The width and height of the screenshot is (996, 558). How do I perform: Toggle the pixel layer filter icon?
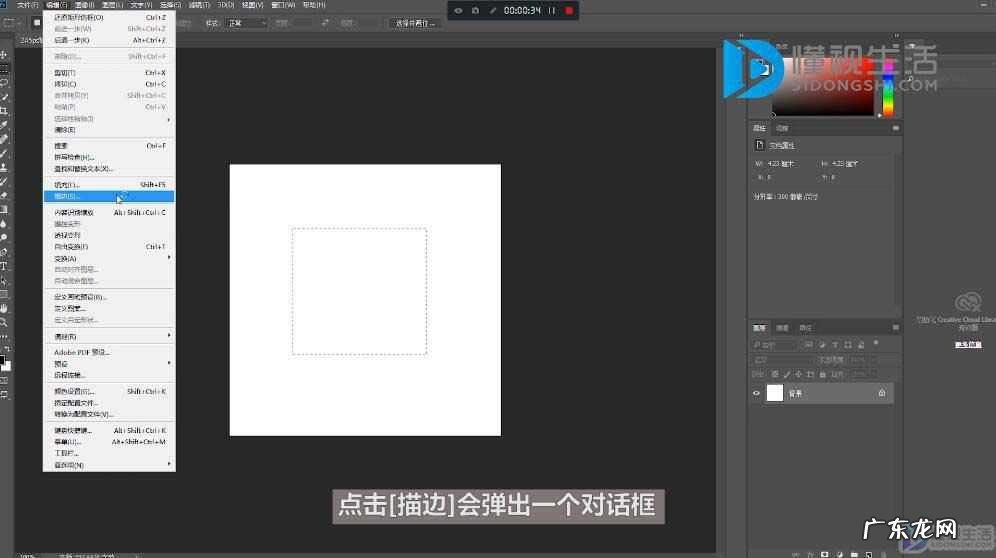point(809,344)
